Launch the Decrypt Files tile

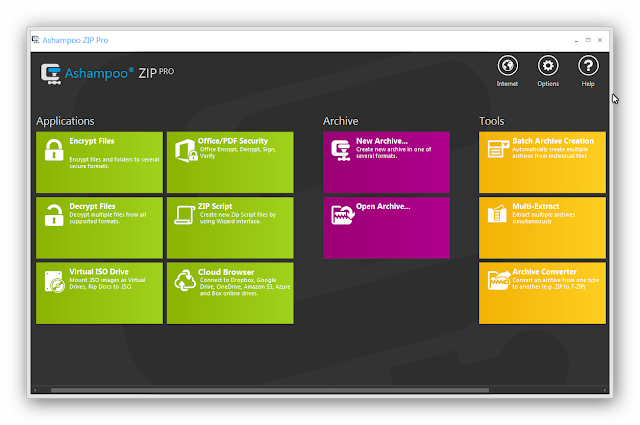click(99, 228)
